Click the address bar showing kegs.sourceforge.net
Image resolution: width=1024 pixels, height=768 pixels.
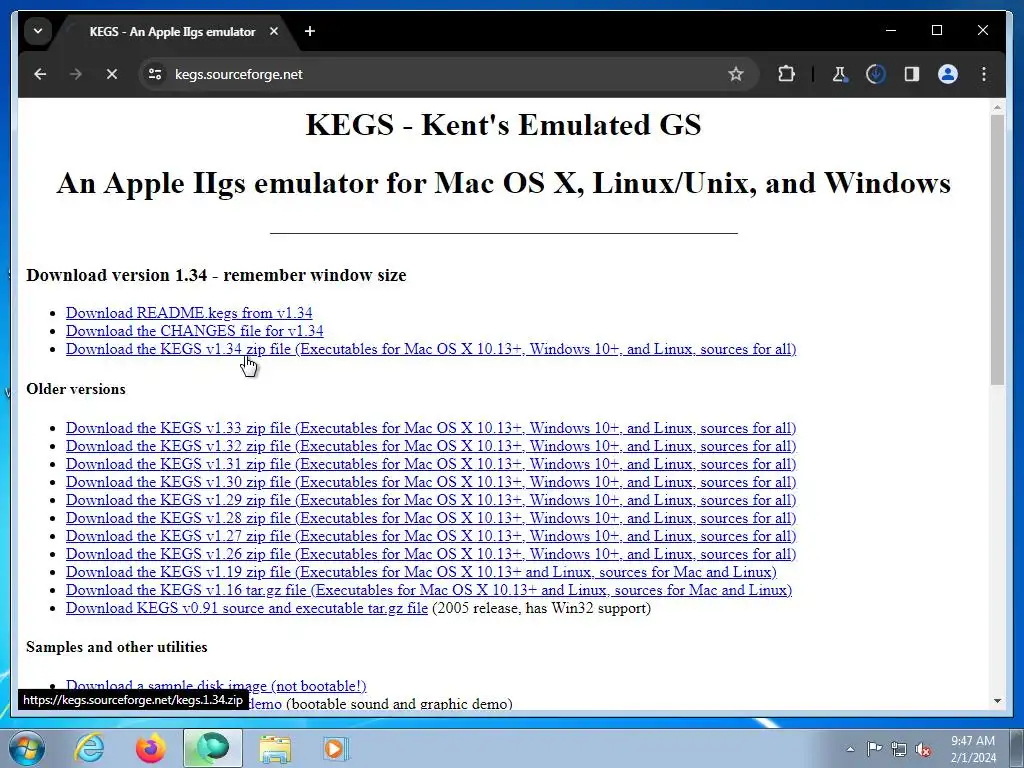[x=447, y=74]
